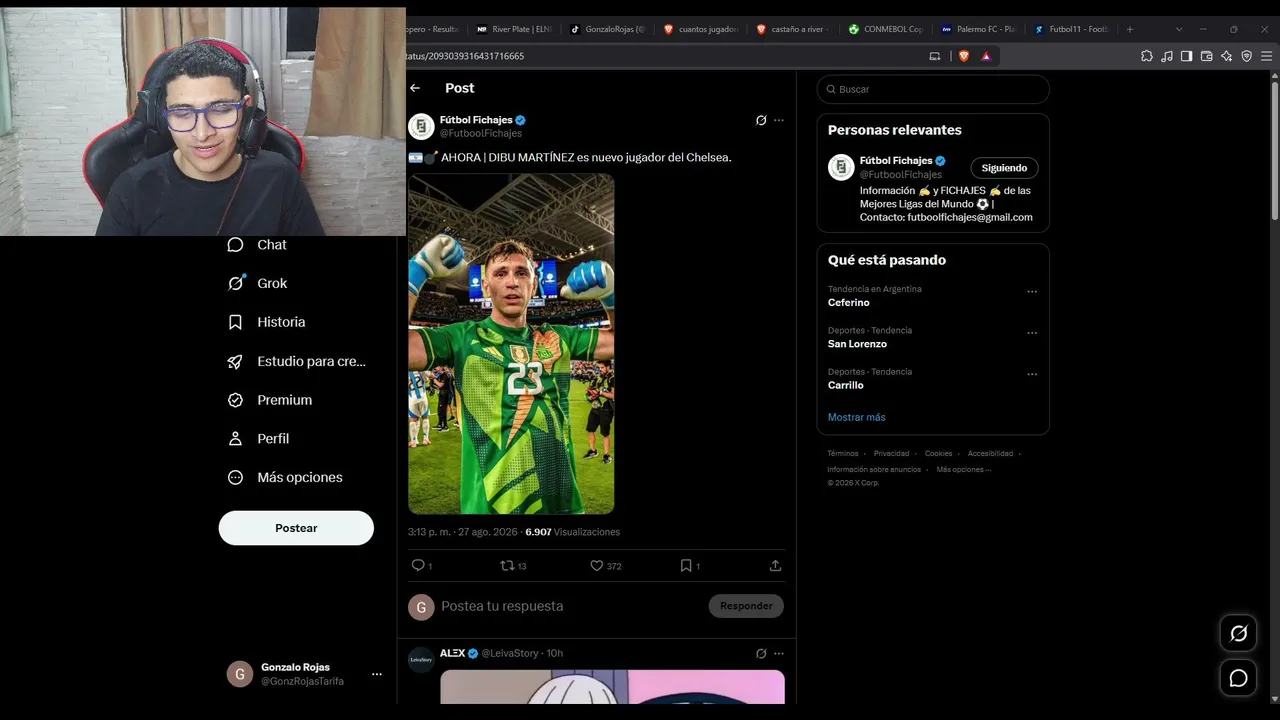Go to Perfil in the sidebar
The image size is (1280, 720).
(x=258, y=439)
